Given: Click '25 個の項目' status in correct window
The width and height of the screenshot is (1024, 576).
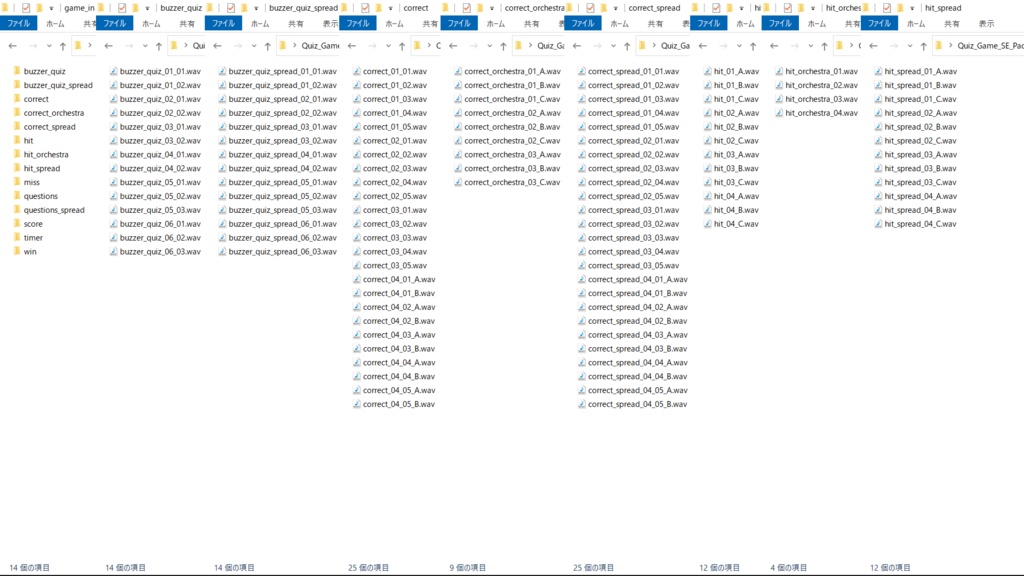Looking at the screenshot, I should 368,568.
